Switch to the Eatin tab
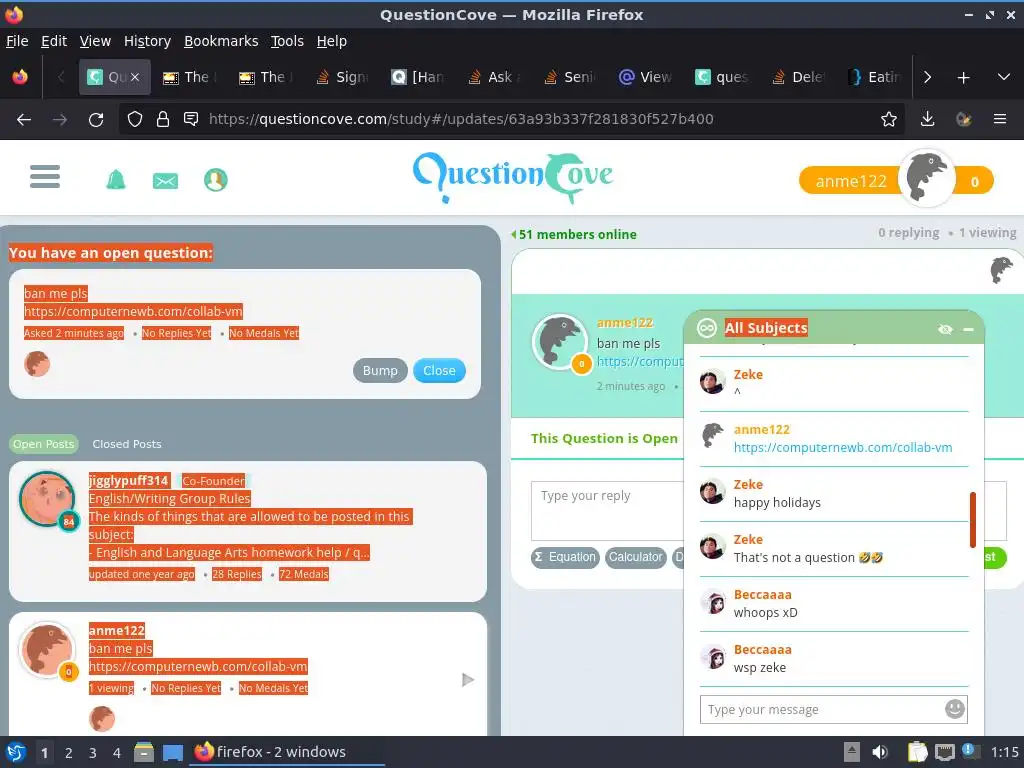The image size is (1024, 768). pos(874,77)
